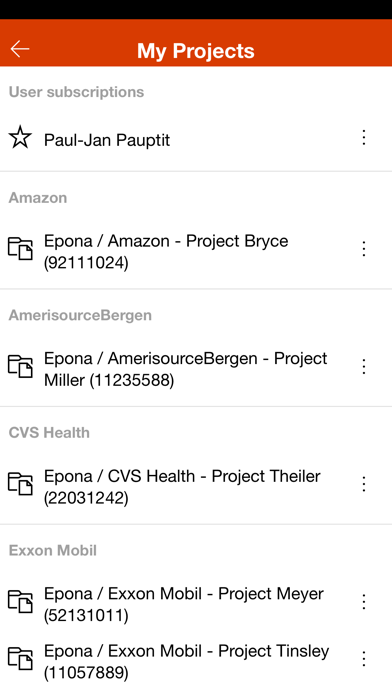
Task: Tap the back arrow in header
Action: tap(20, 49)
